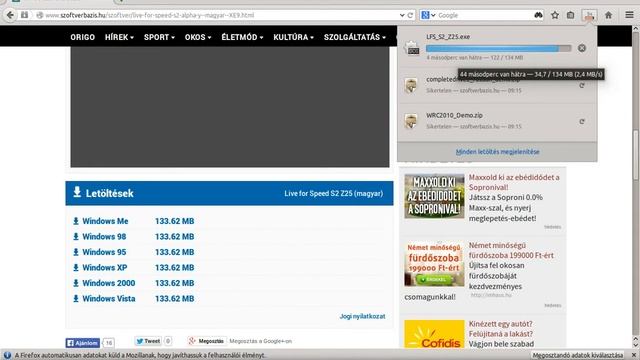Click the Facebook Ajánlom button
The height and width of the screenshot is (360, 640).
pos(82,343)
